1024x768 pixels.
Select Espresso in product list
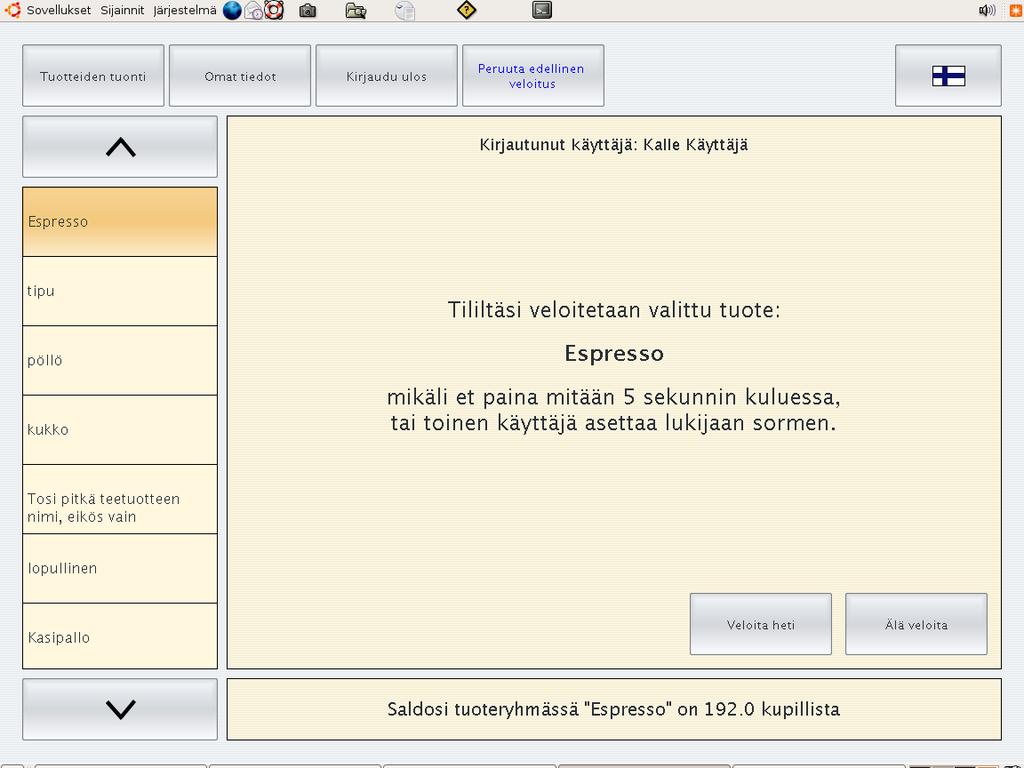point(120,221)
